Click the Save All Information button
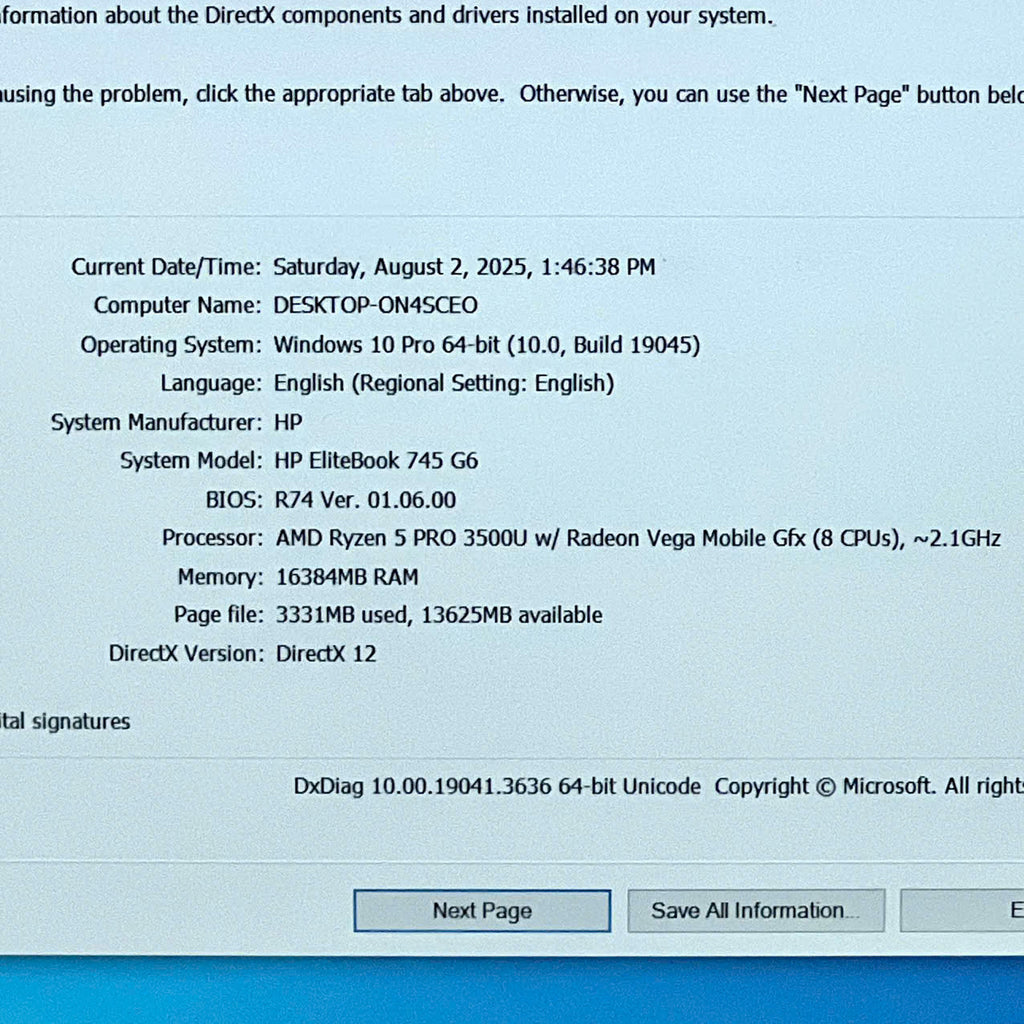The image size is (1024, 1024). pos(756,910)
